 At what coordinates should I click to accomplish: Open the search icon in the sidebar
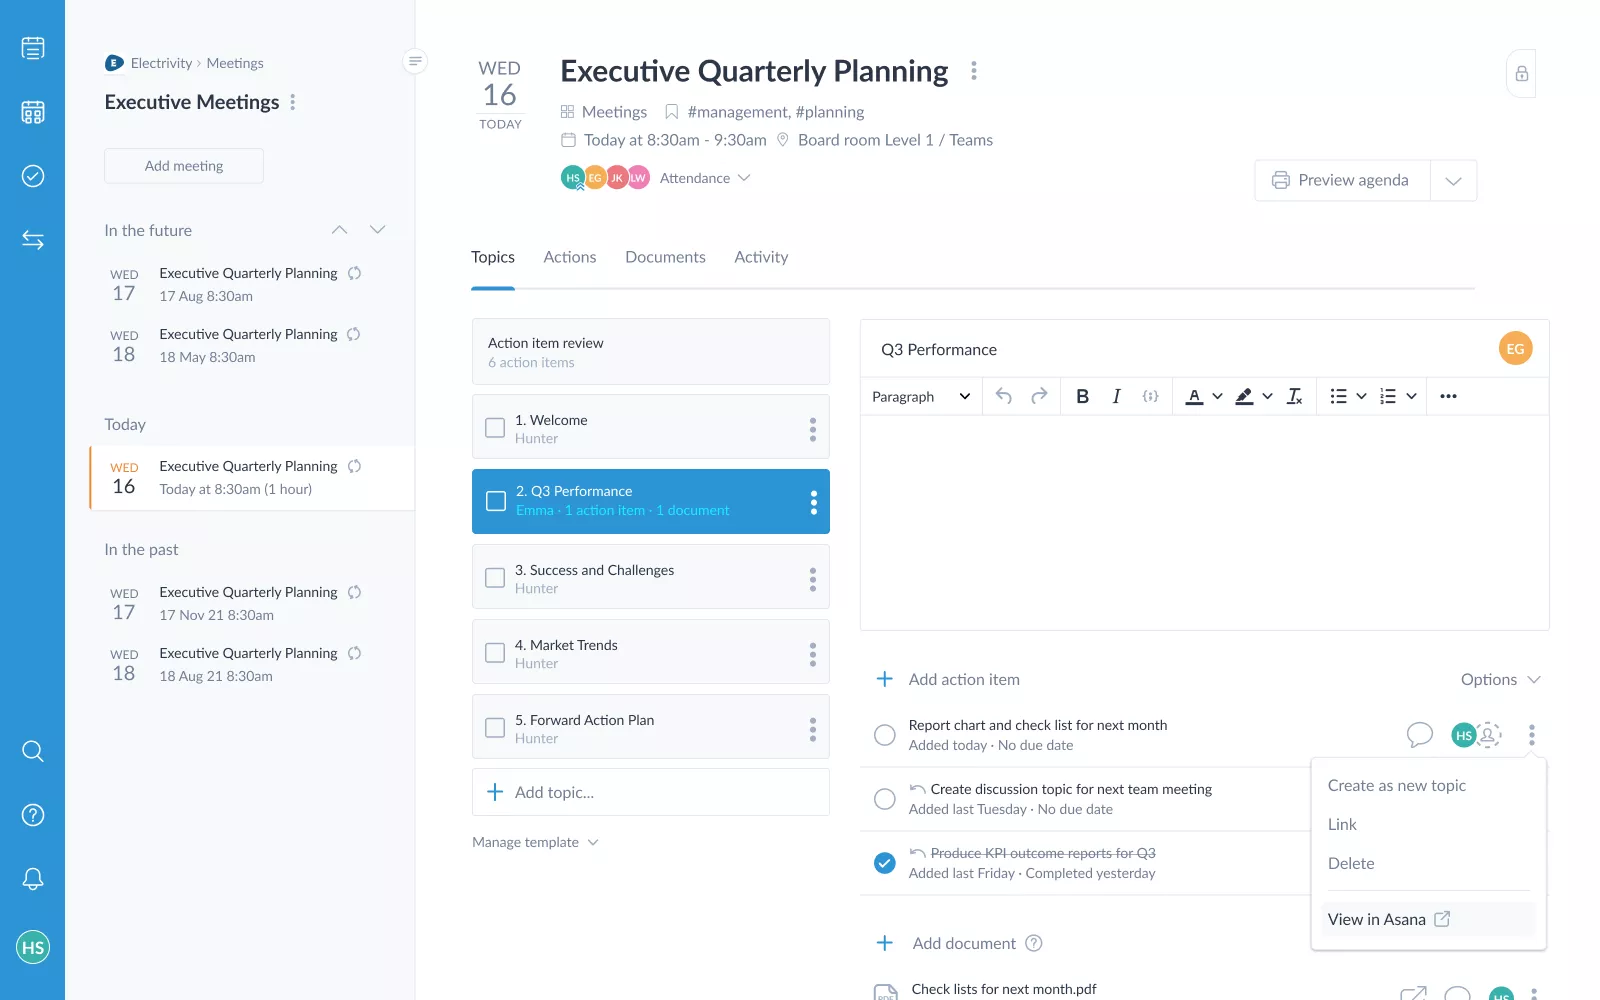(33, 751)
